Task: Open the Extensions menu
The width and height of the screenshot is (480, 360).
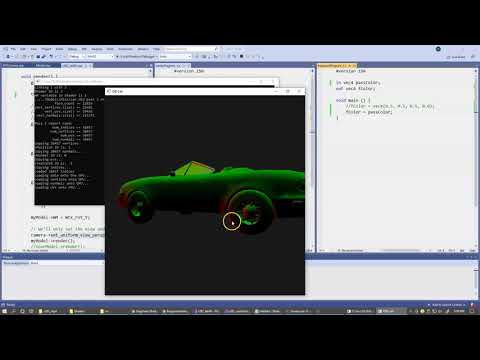Action: pos(125,49)
